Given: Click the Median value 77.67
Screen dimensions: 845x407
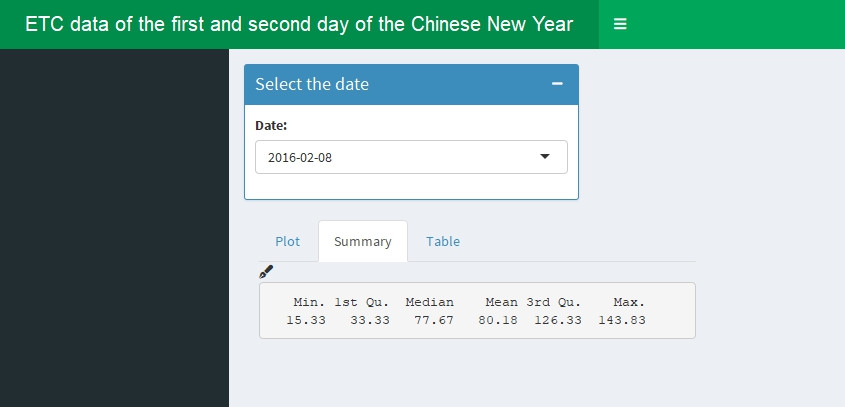Looking at the screenshot, I should (434, 320).
